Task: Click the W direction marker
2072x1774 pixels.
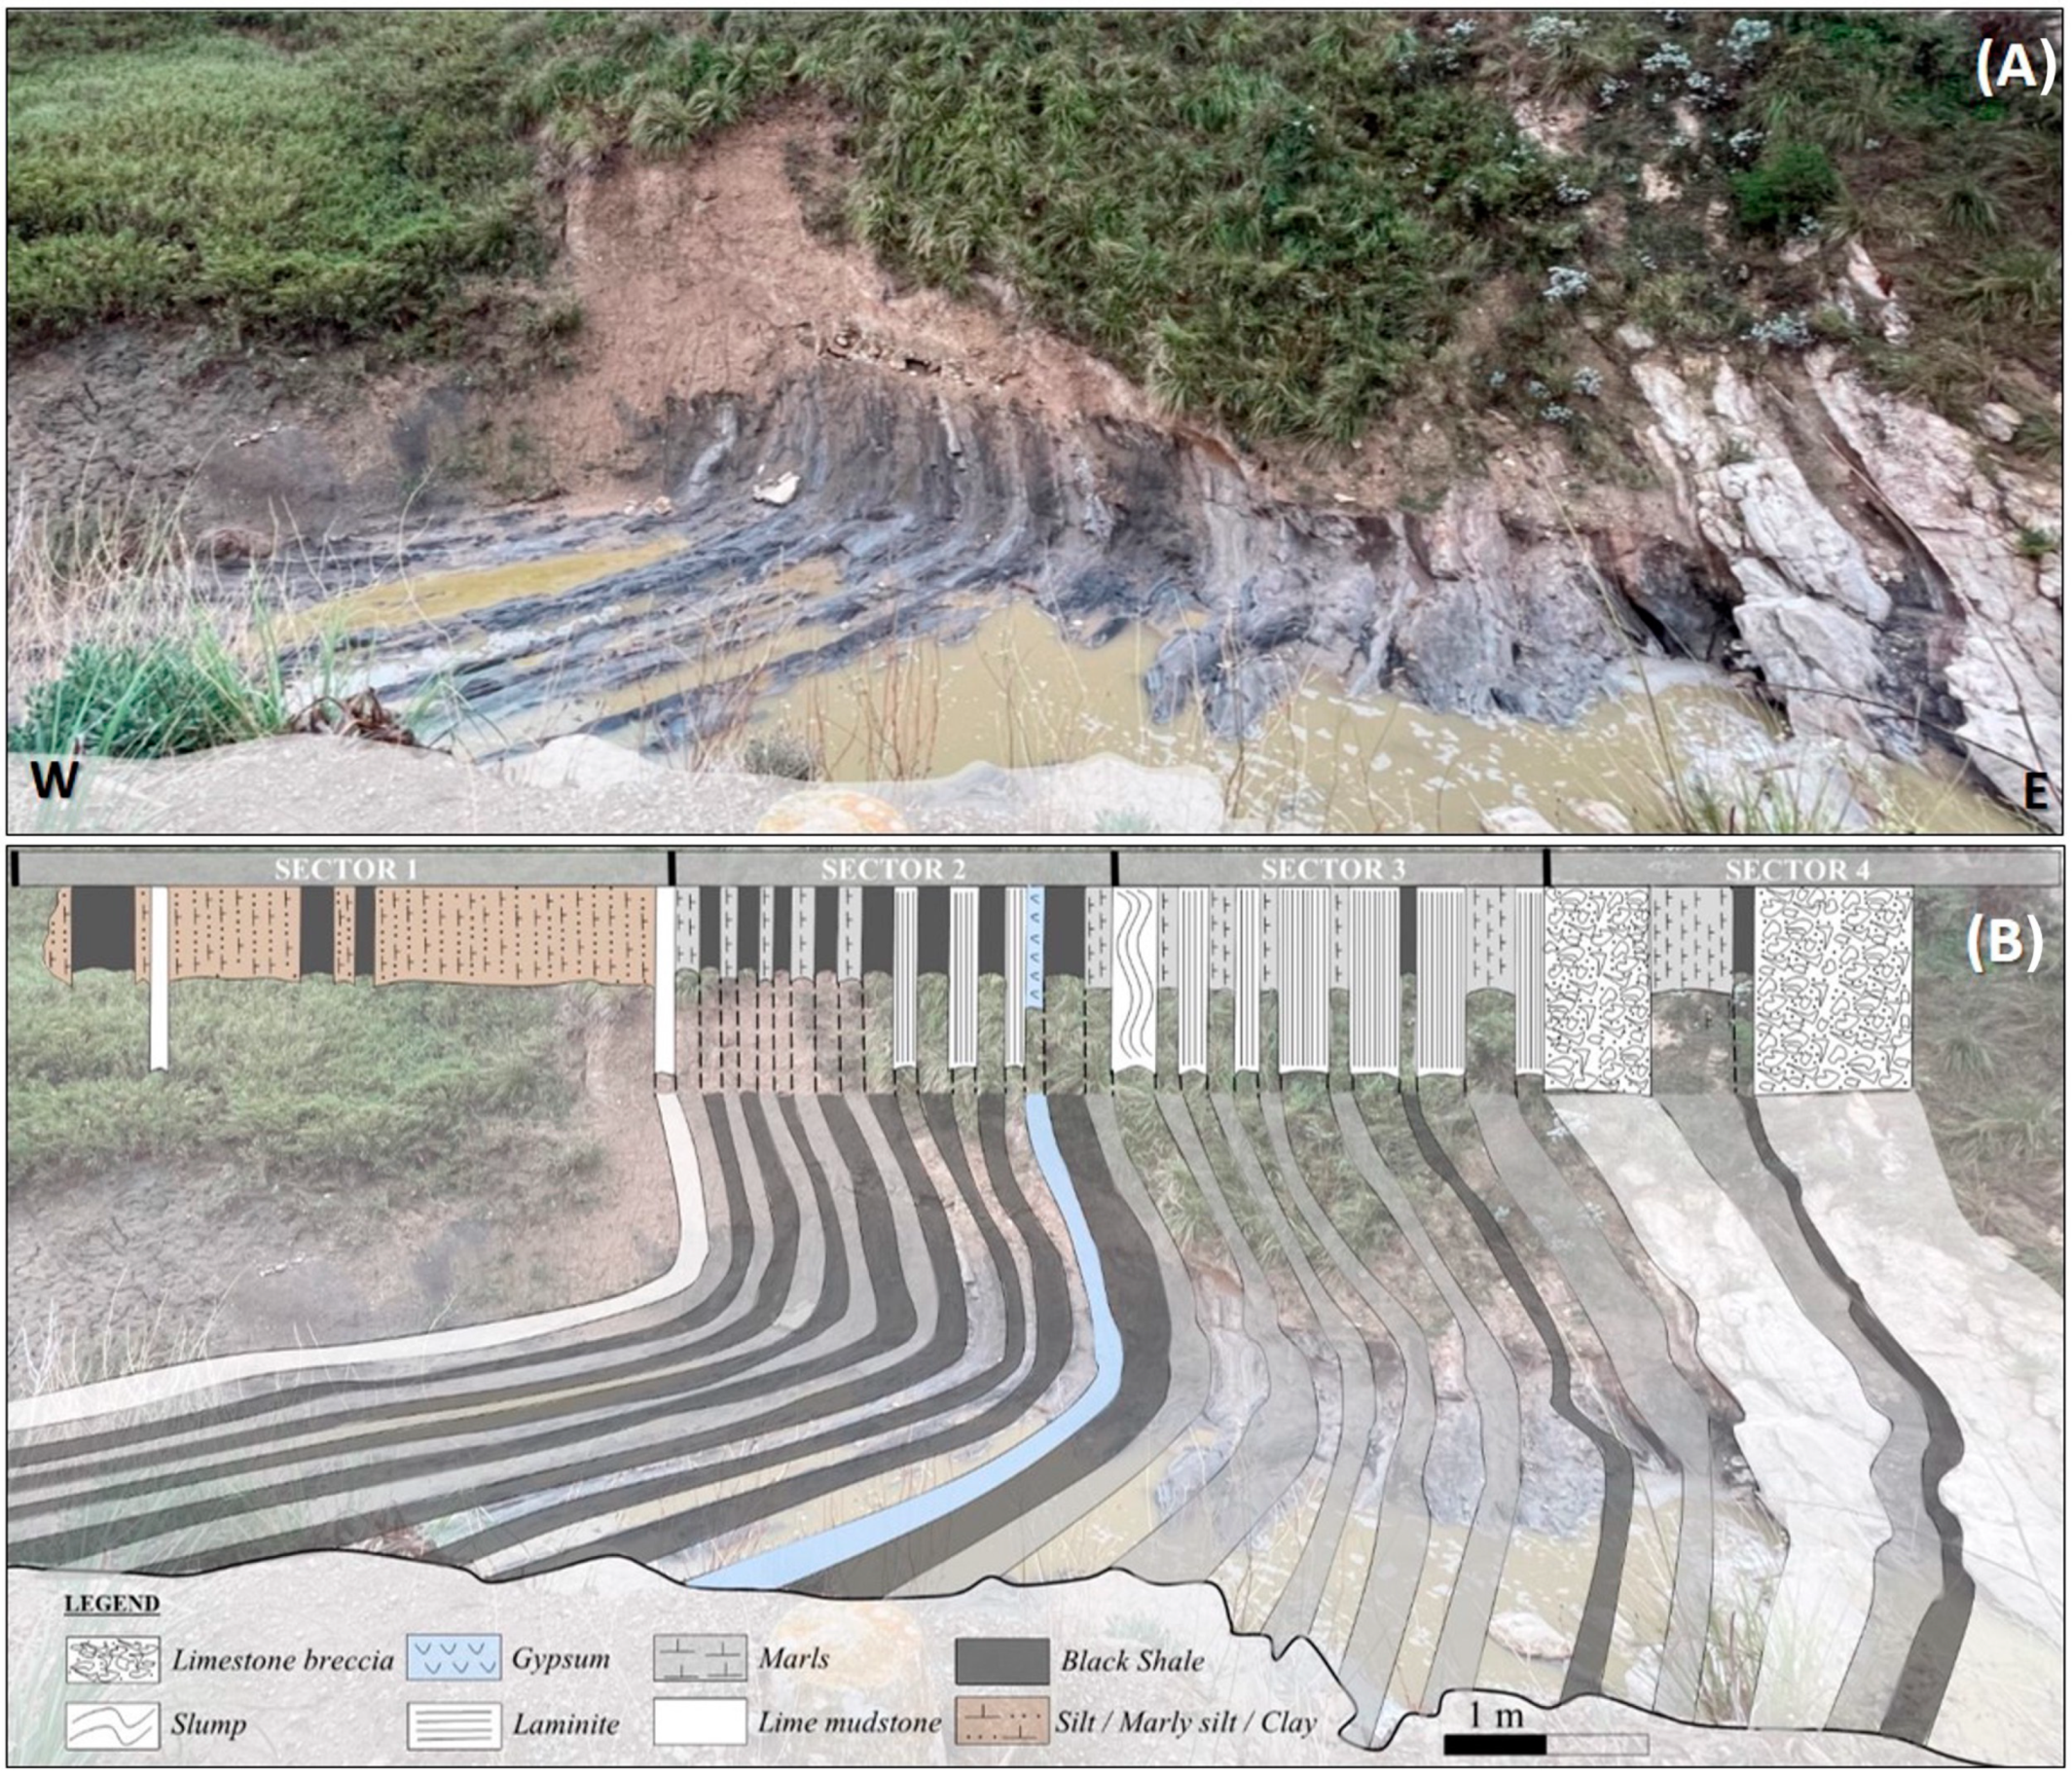Action: coord(54,780)
